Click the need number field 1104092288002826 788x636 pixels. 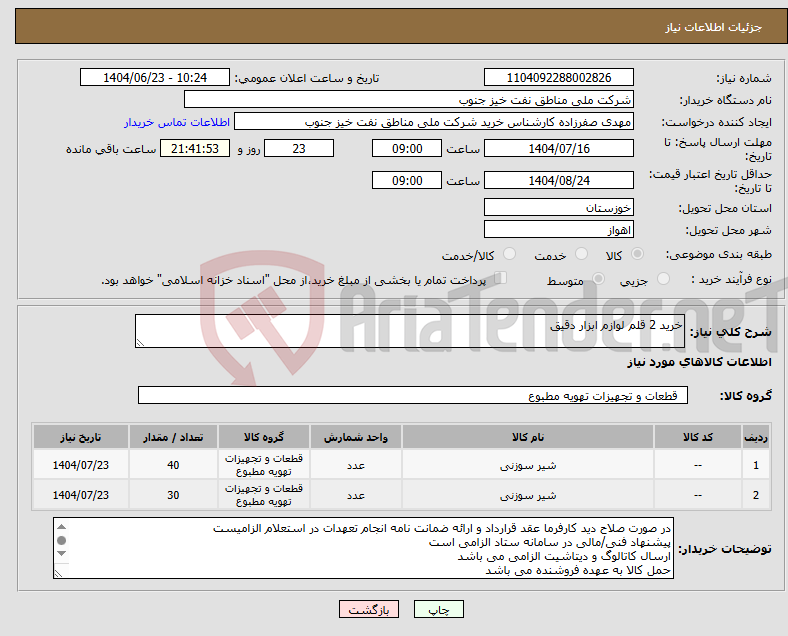pos(559,78)
